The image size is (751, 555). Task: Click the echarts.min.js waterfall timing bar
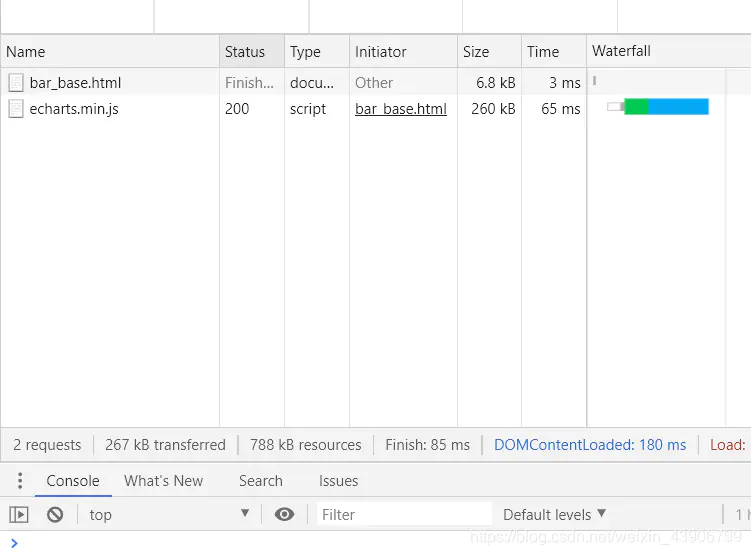click(666, 107)
